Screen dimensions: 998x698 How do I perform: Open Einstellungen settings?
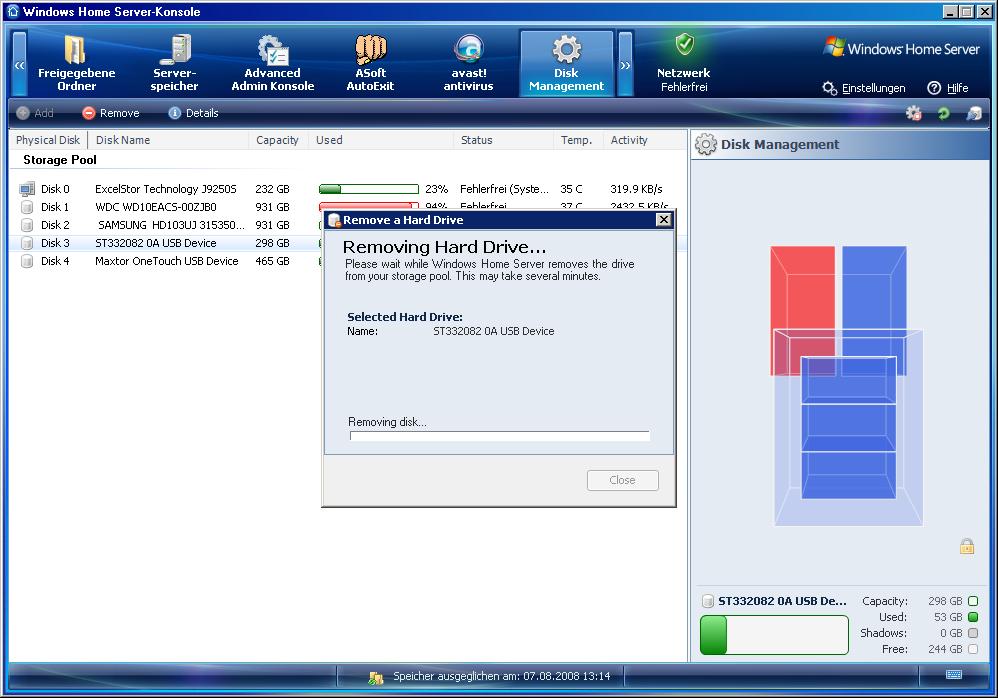click(x=864, y=88)
